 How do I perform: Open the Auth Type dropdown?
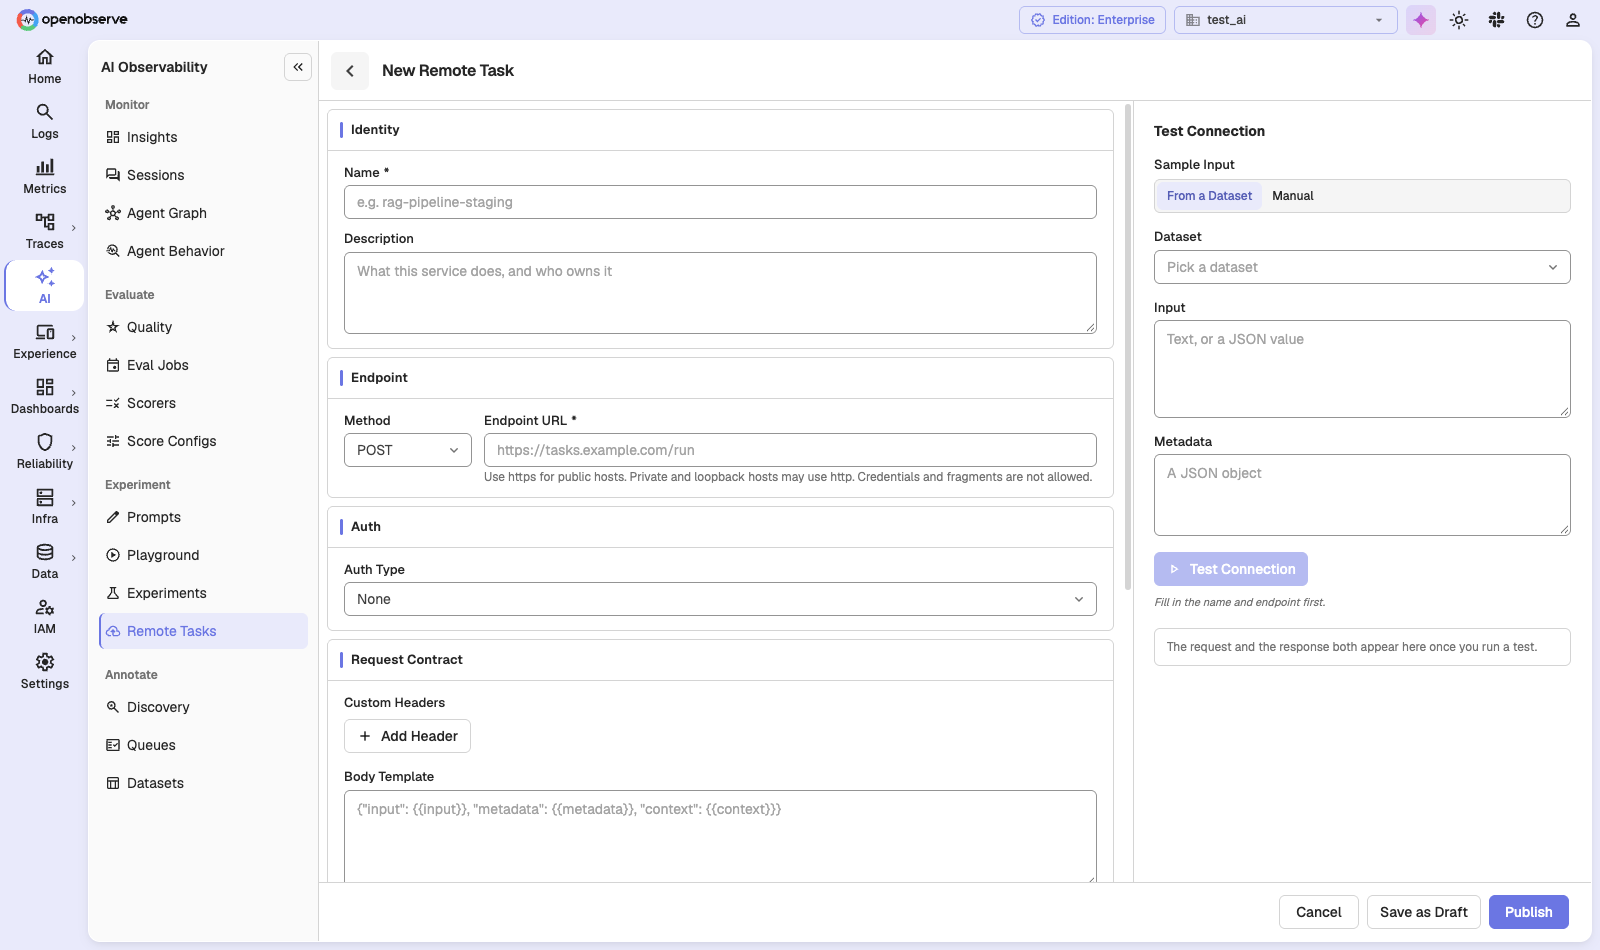coord(720,599)
